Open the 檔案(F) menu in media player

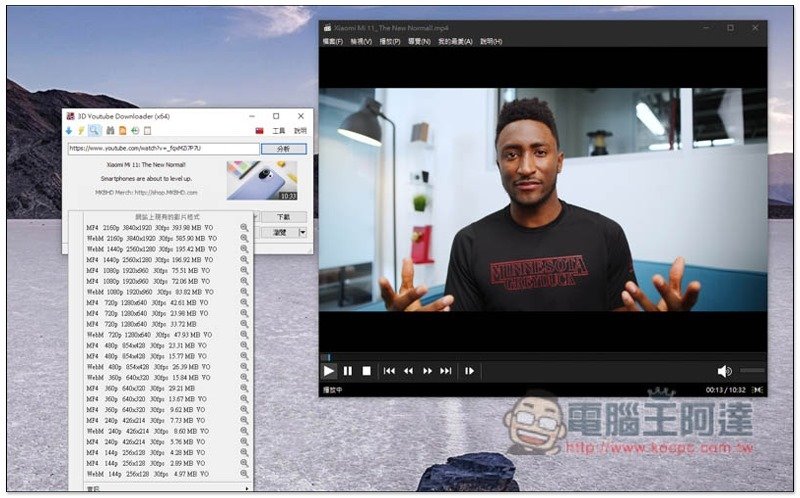332,42
